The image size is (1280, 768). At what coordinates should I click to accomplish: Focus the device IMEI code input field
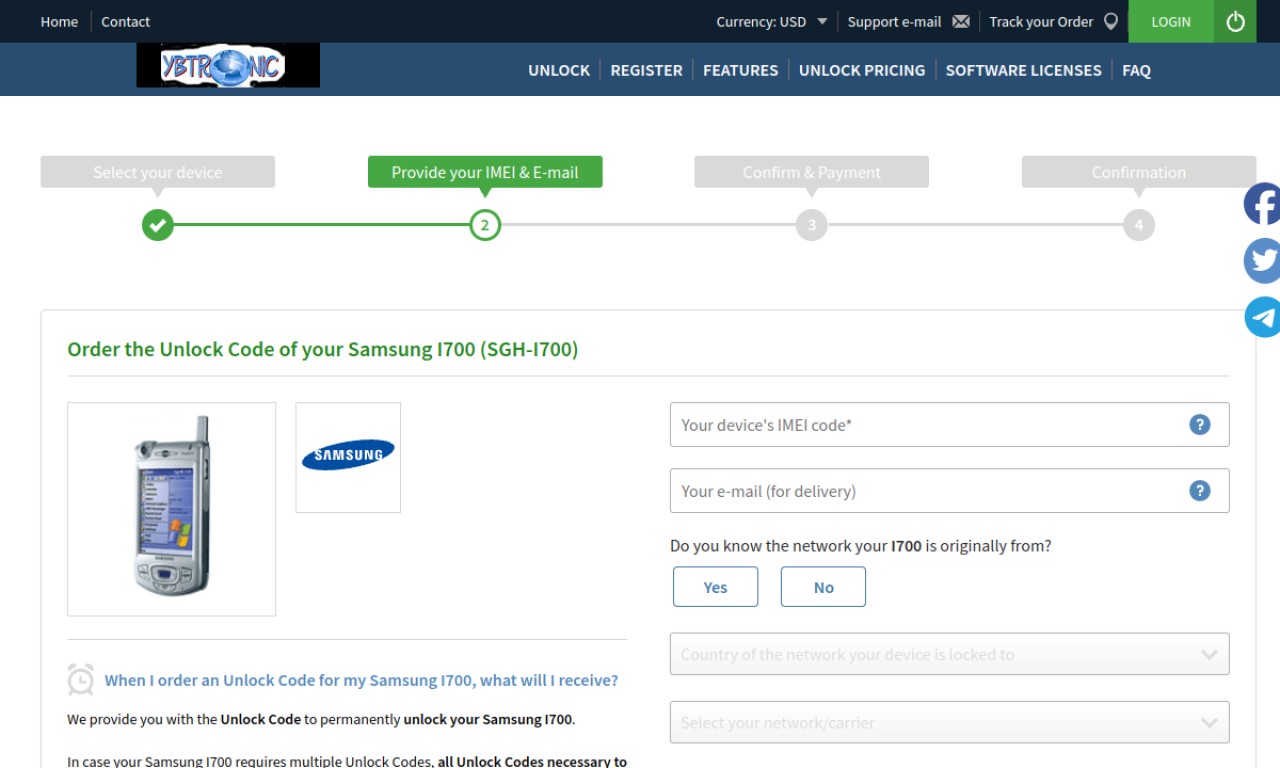(949, 424)
